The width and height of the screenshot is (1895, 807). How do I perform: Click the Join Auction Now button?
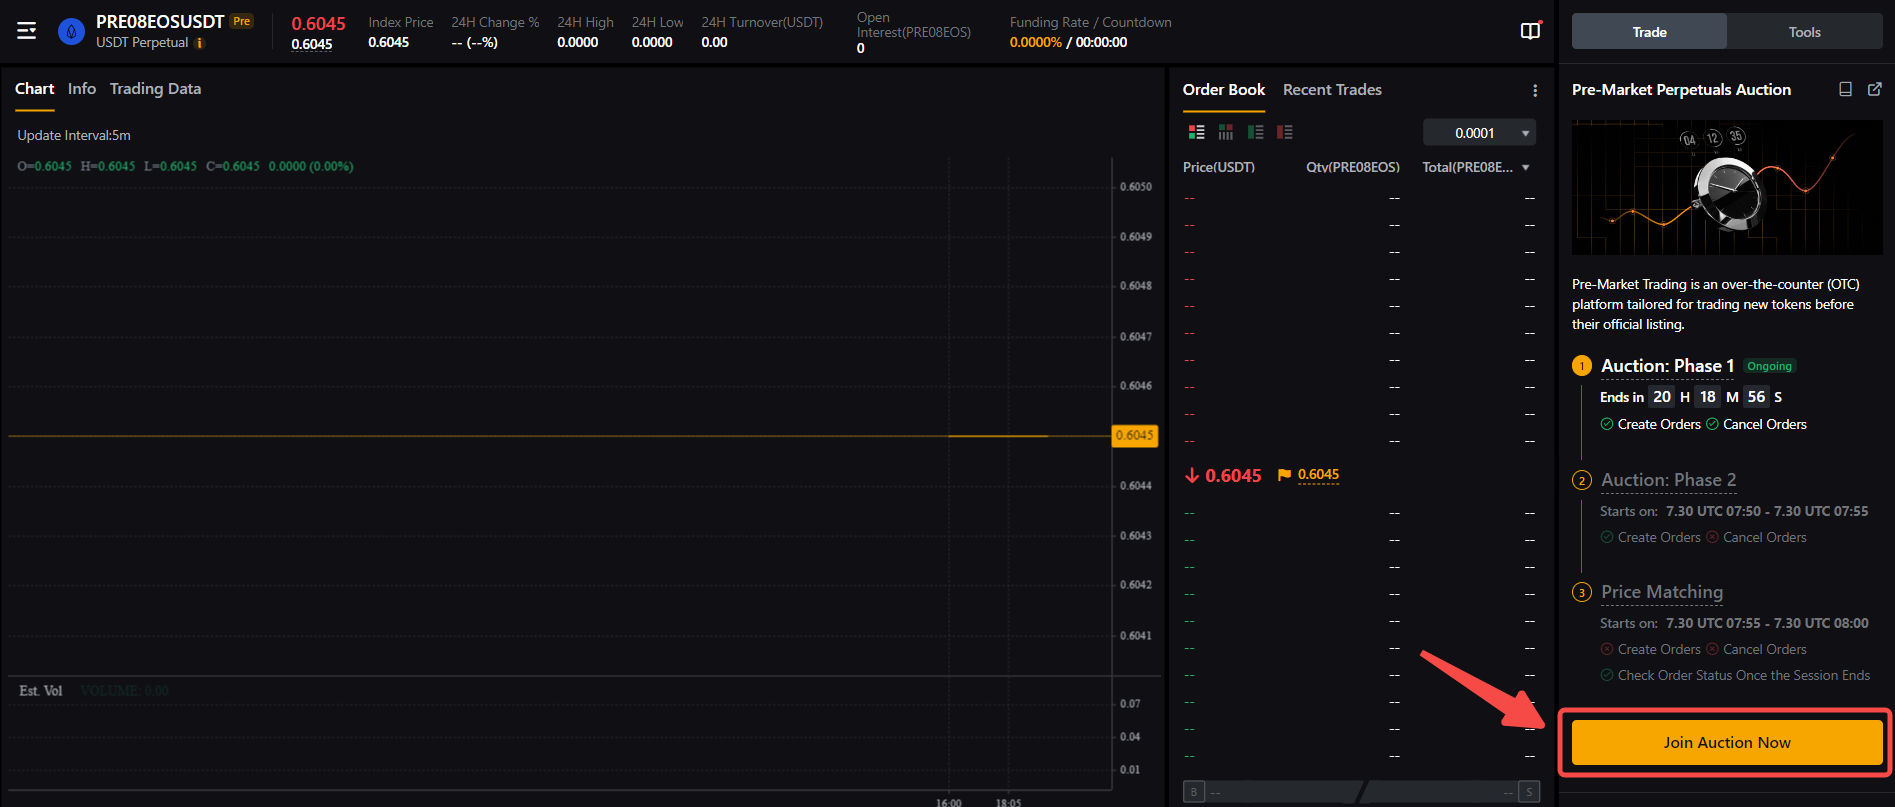(x=1726, y=743)
